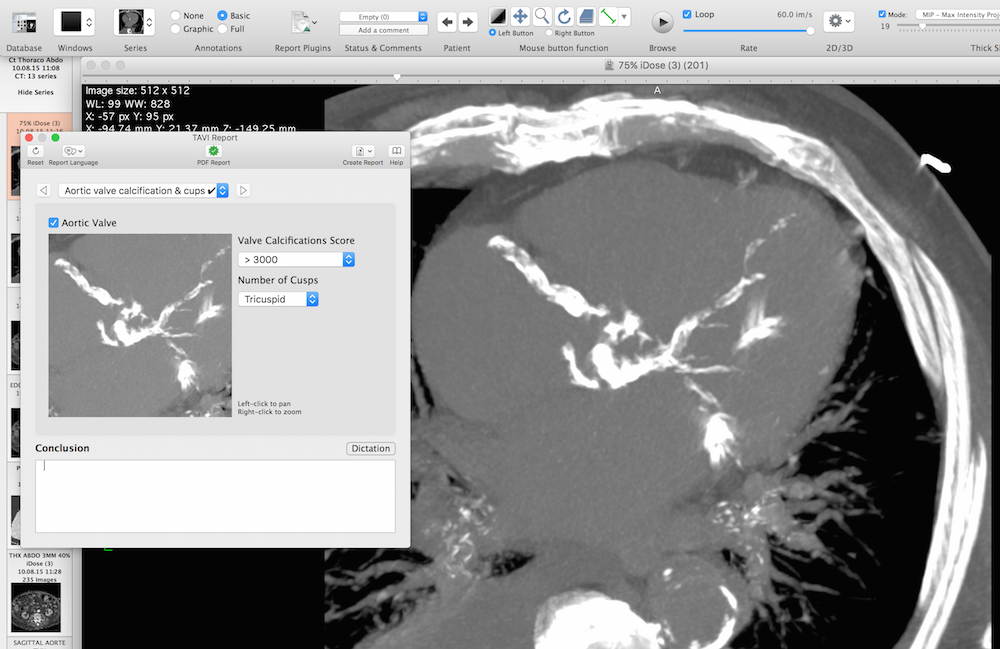Select Basic annotations option

[x=222, y=15]
